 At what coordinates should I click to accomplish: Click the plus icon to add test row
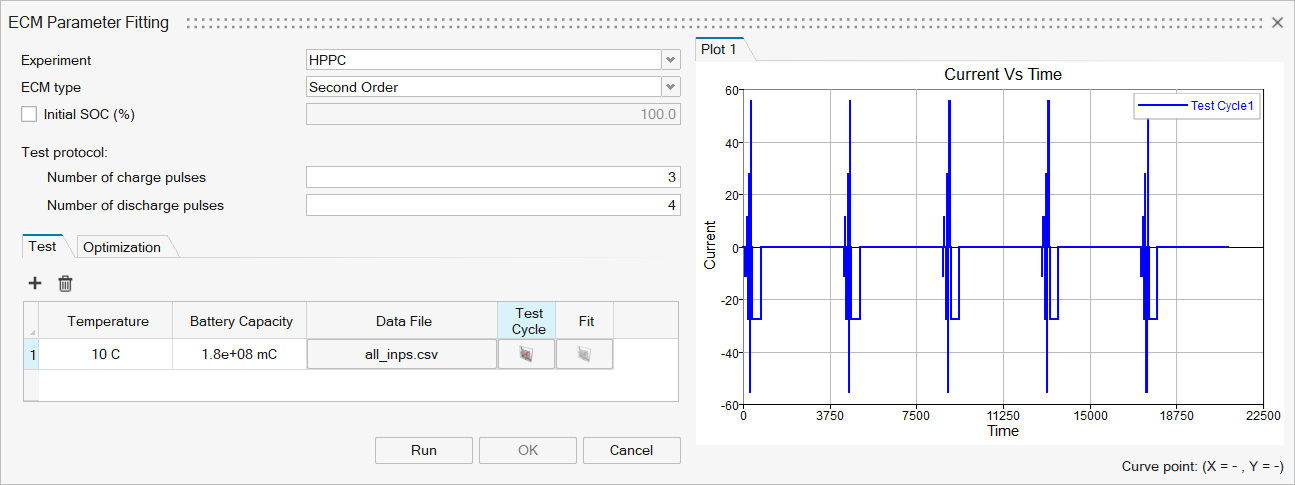click(35, 284)
